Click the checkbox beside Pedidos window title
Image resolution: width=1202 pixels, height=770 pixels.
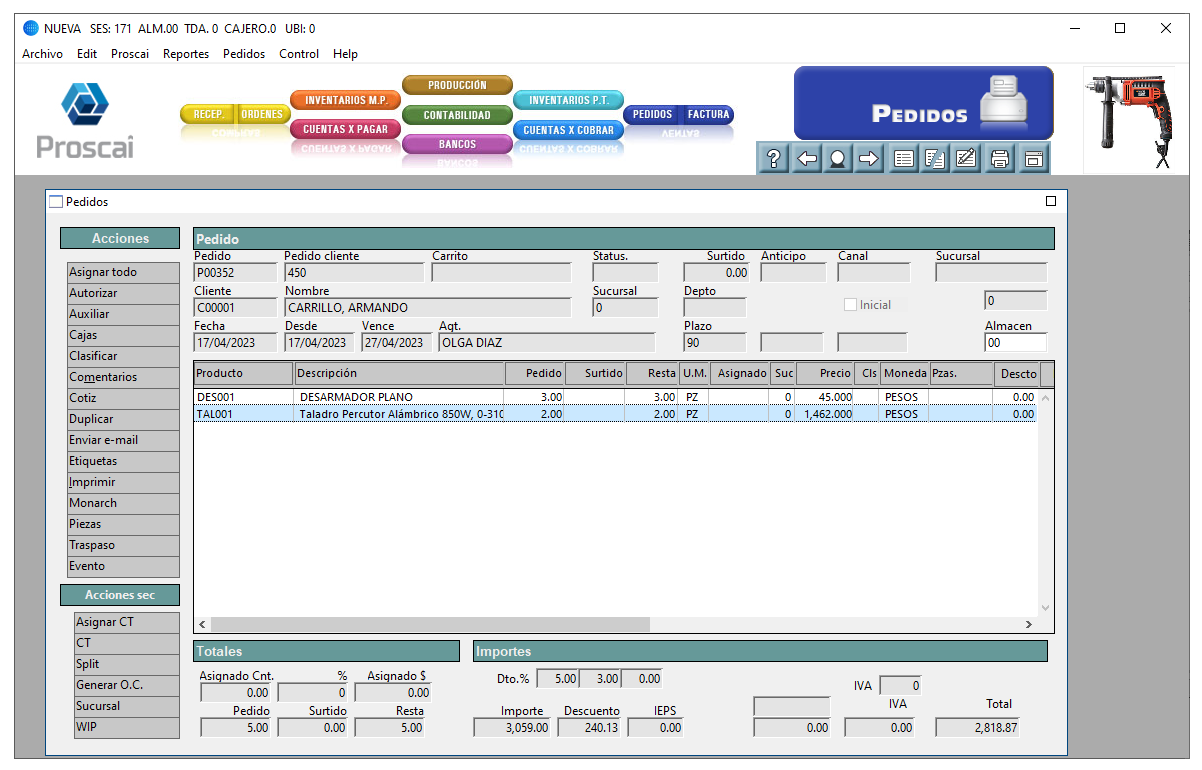(x=56, y=202)
